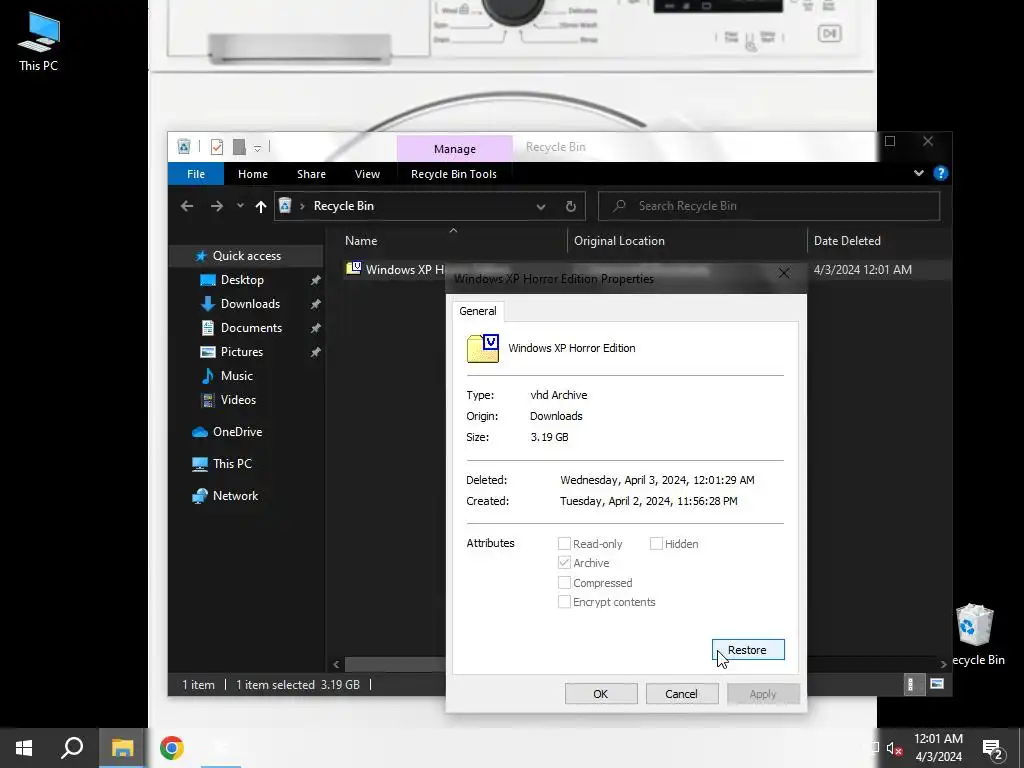Open Desktop in the navigation pane

(x=242, y=280)
